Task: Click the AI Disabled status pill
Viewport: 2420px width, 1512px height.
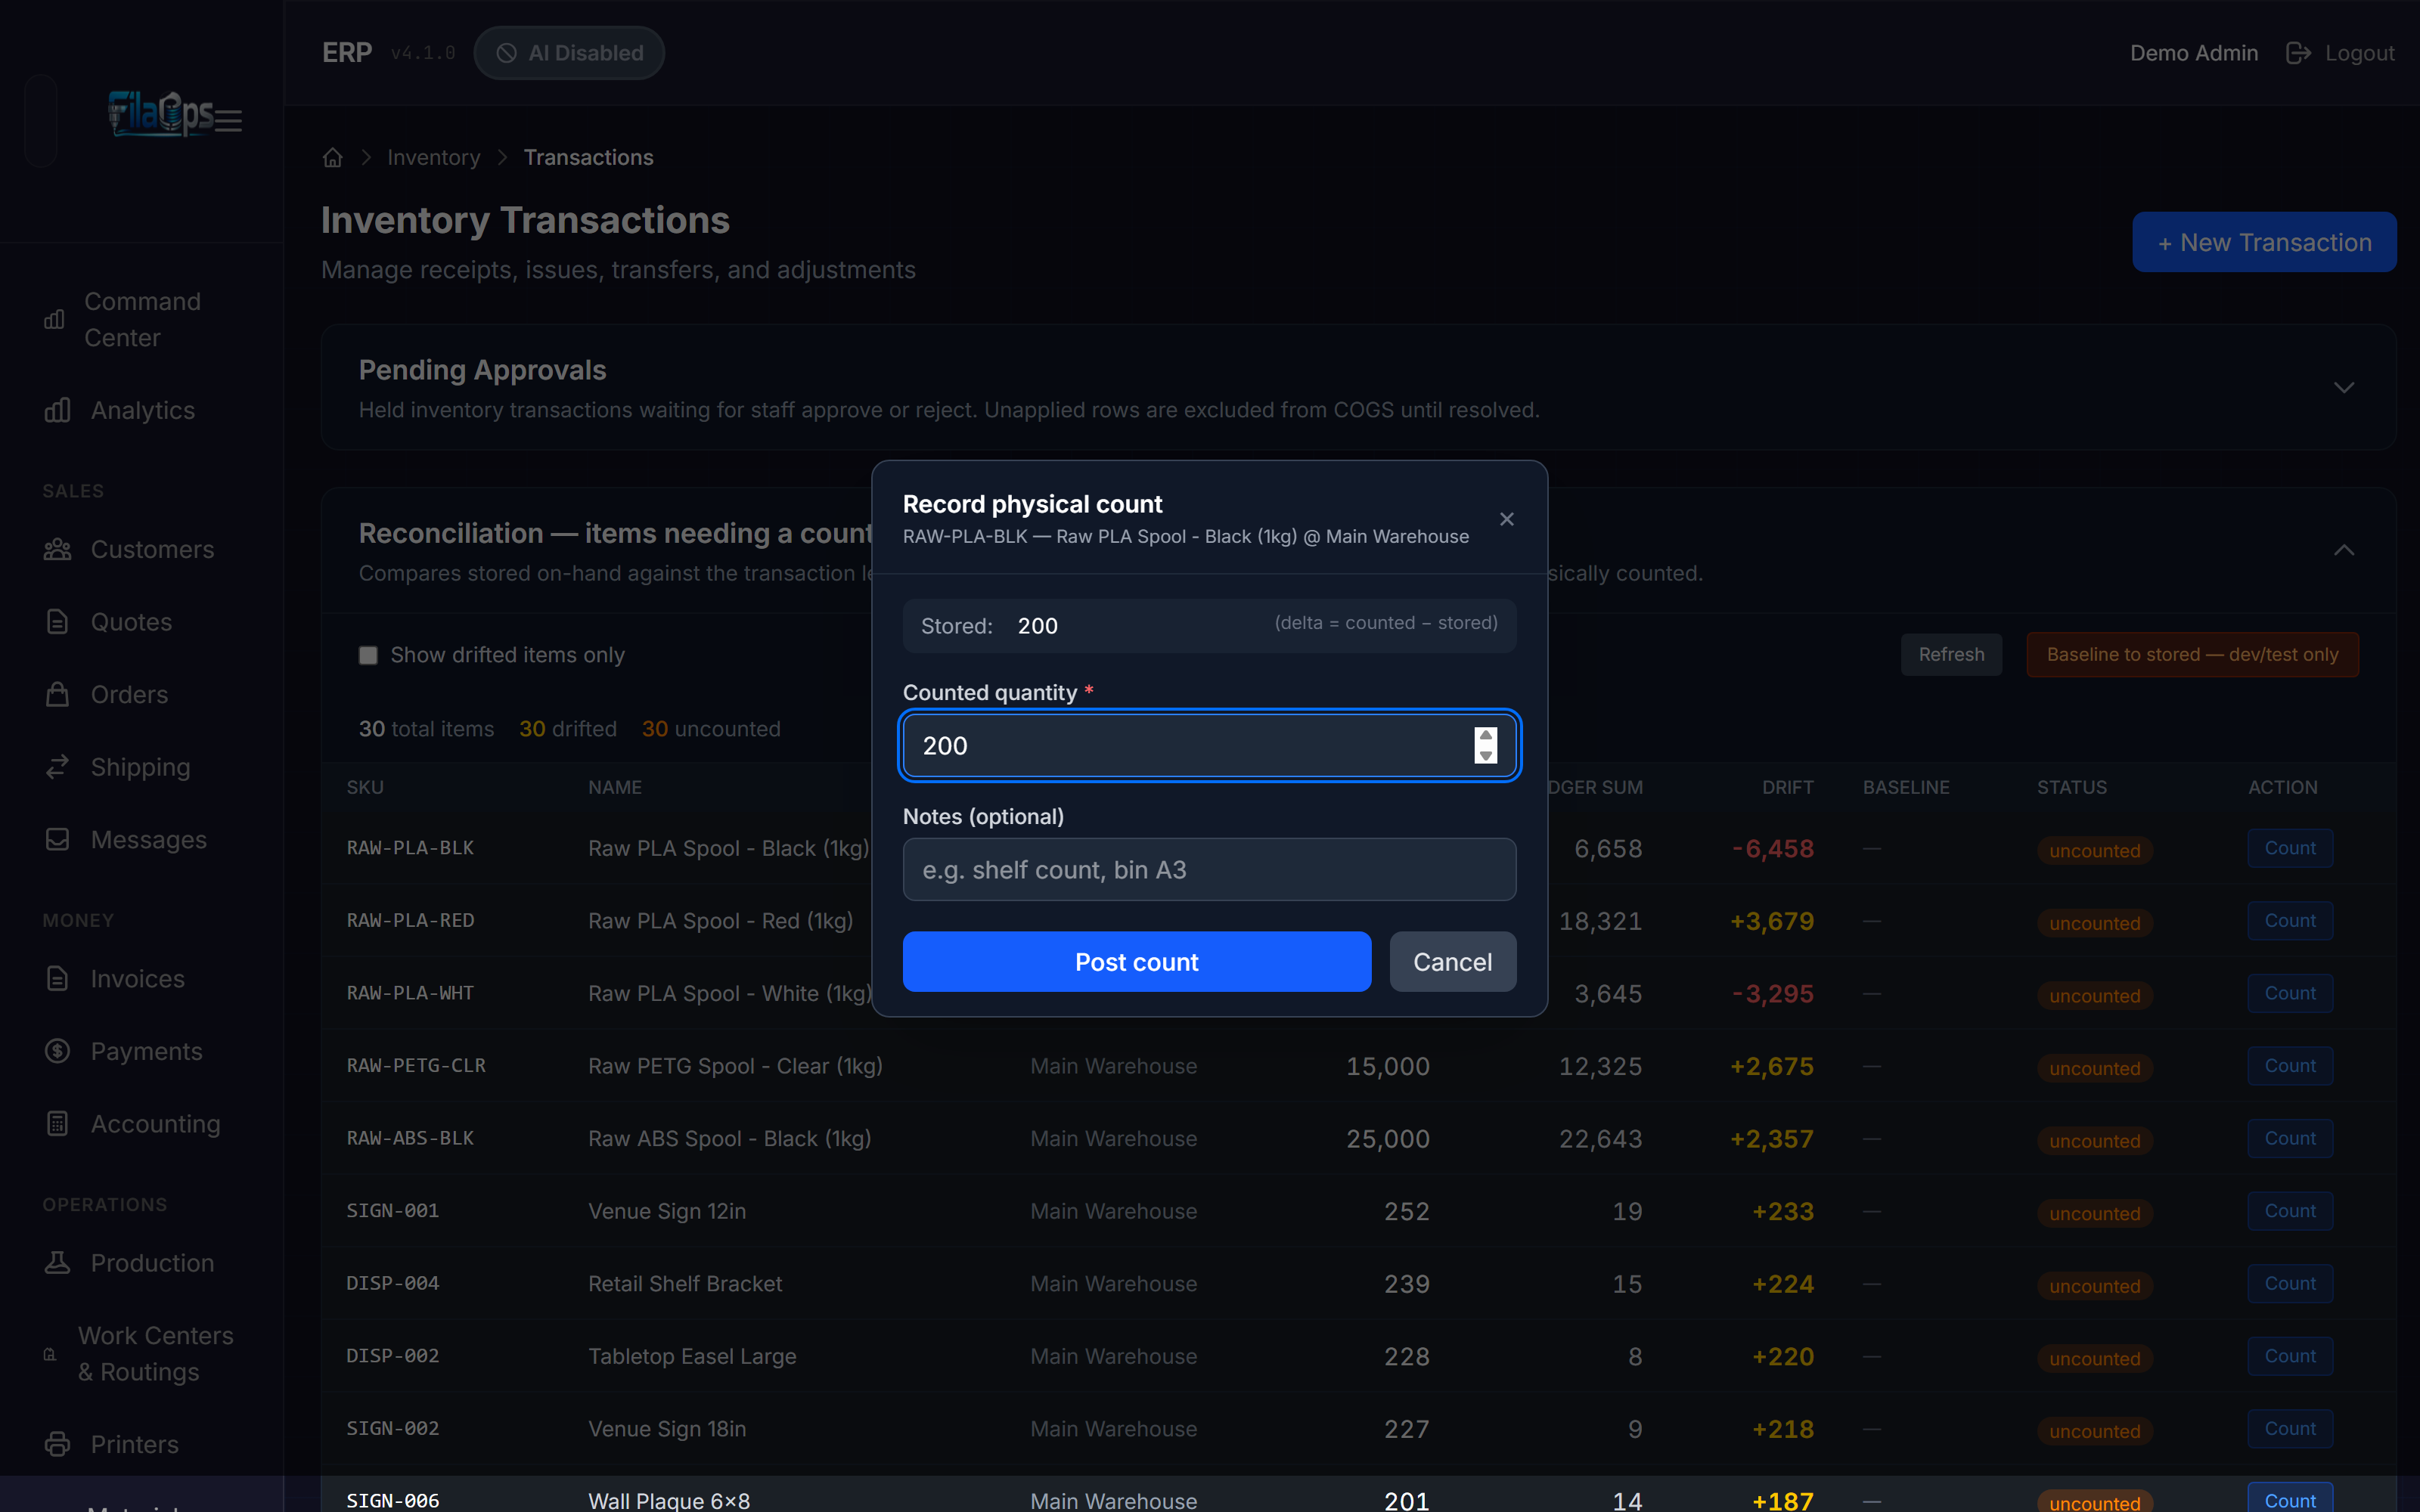Action: 569,53
